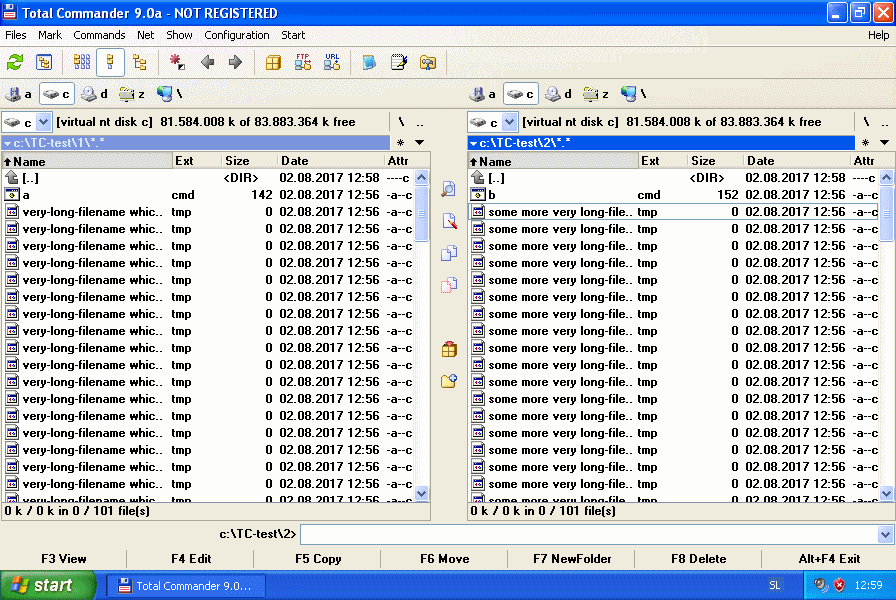Viewport: 896px width, 600px height.
Task: Click the pack files toolbar icon
Action: click(x=273, y=62)
